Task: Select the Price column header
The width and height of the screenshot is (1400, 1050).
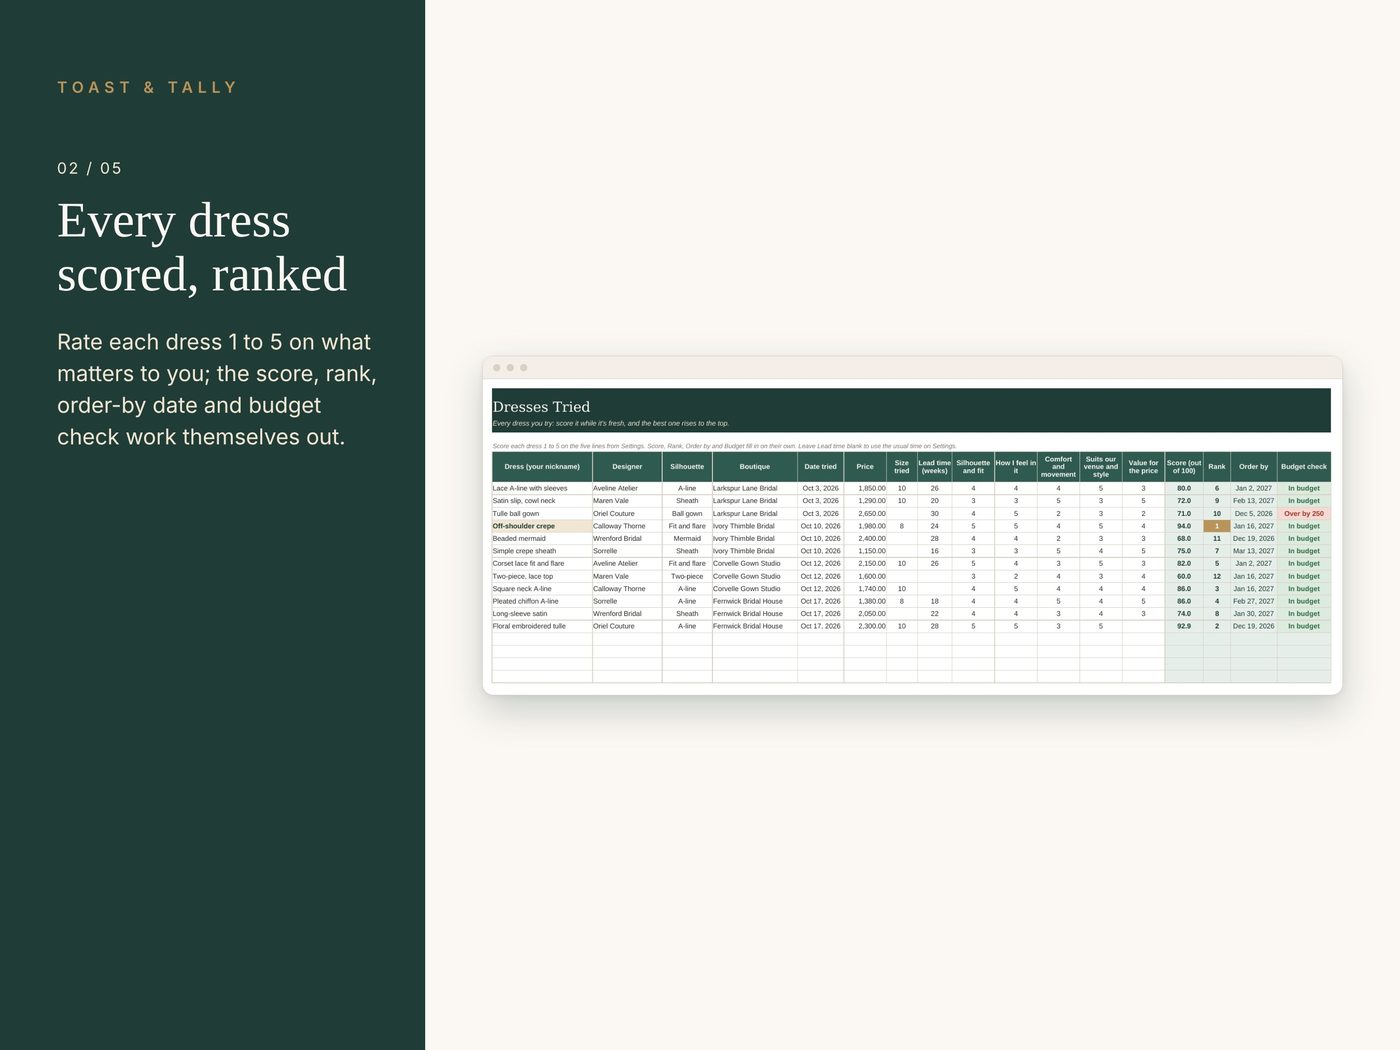Action: pyautogui.click(x=865, y=467)
